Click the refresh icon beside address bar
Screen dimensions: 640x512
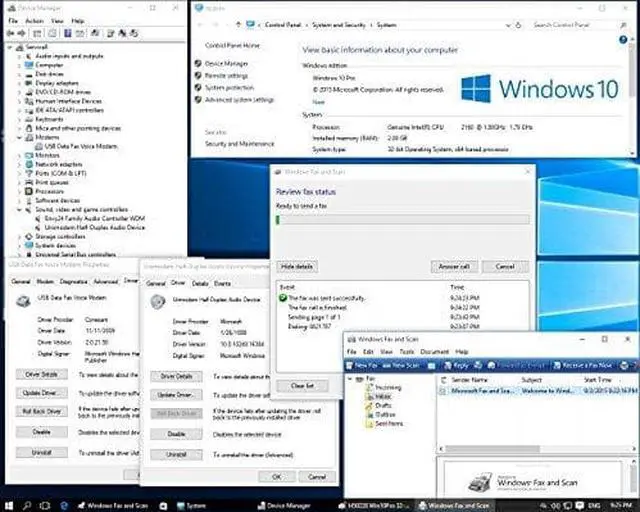[518, 25]
